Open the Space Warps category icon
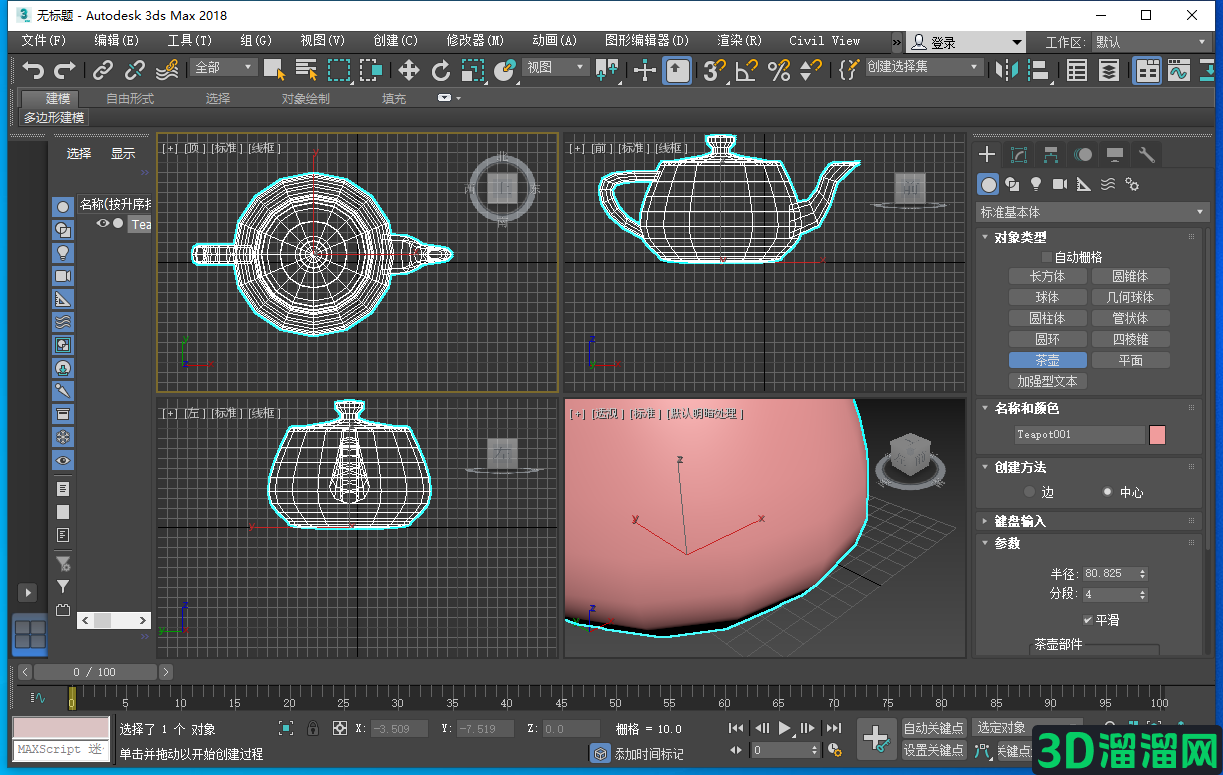This screenshot has height=775, width=1223. [x=1108, y=184]
